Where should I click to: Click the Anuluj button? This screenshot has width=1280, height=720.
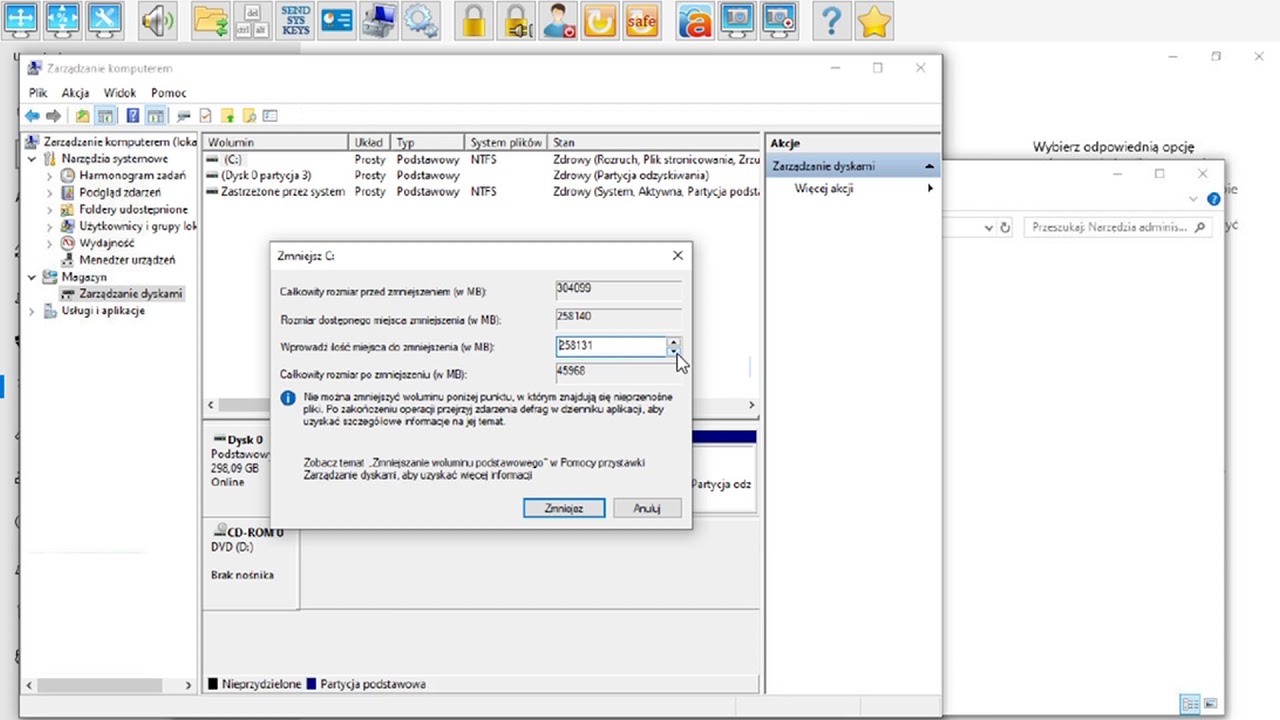[x=647, y=508]
